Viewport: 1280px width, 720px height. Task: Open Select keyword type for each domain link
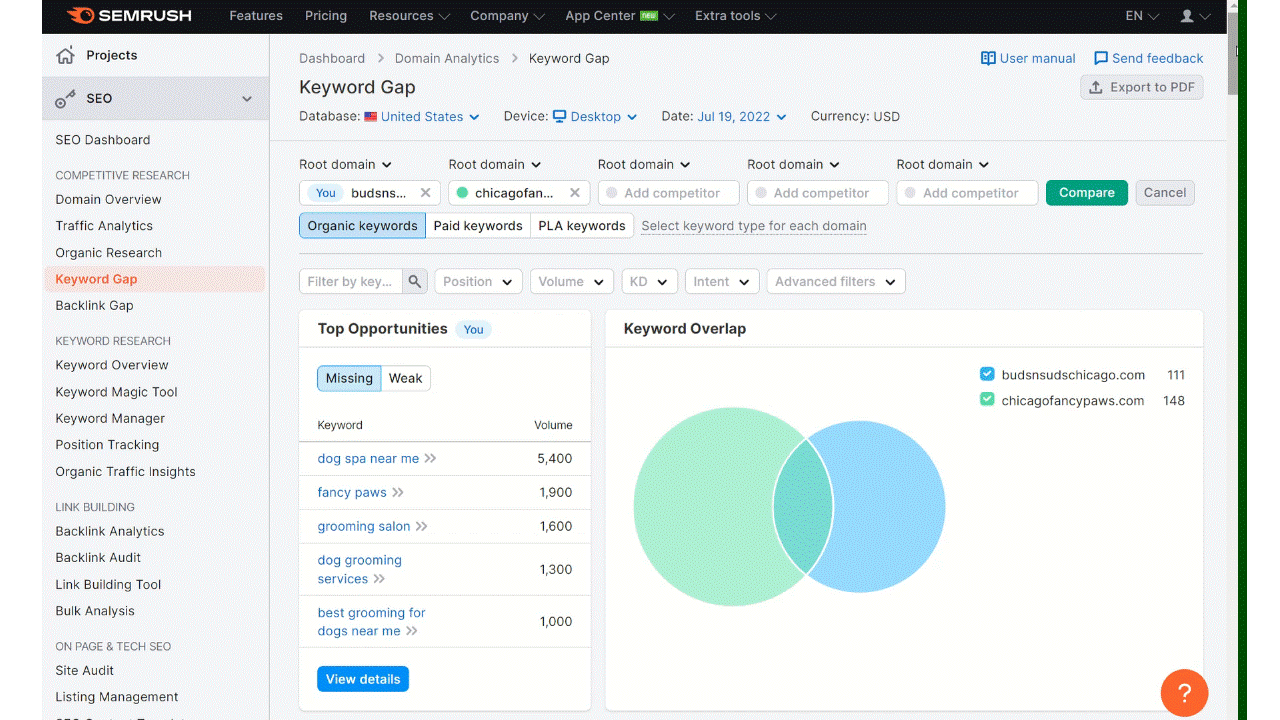[754, 226]
